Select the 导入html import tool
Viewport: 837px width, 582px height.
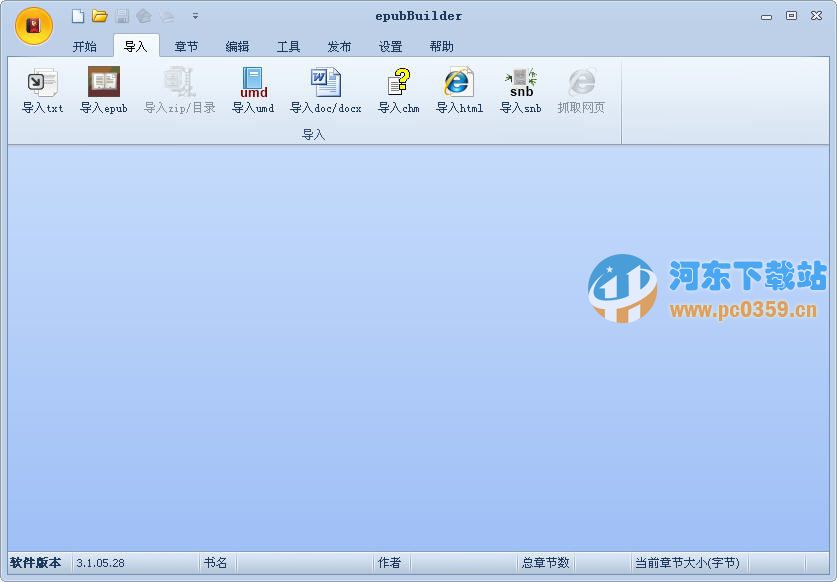pyautogui.click(x=457, y=90)
